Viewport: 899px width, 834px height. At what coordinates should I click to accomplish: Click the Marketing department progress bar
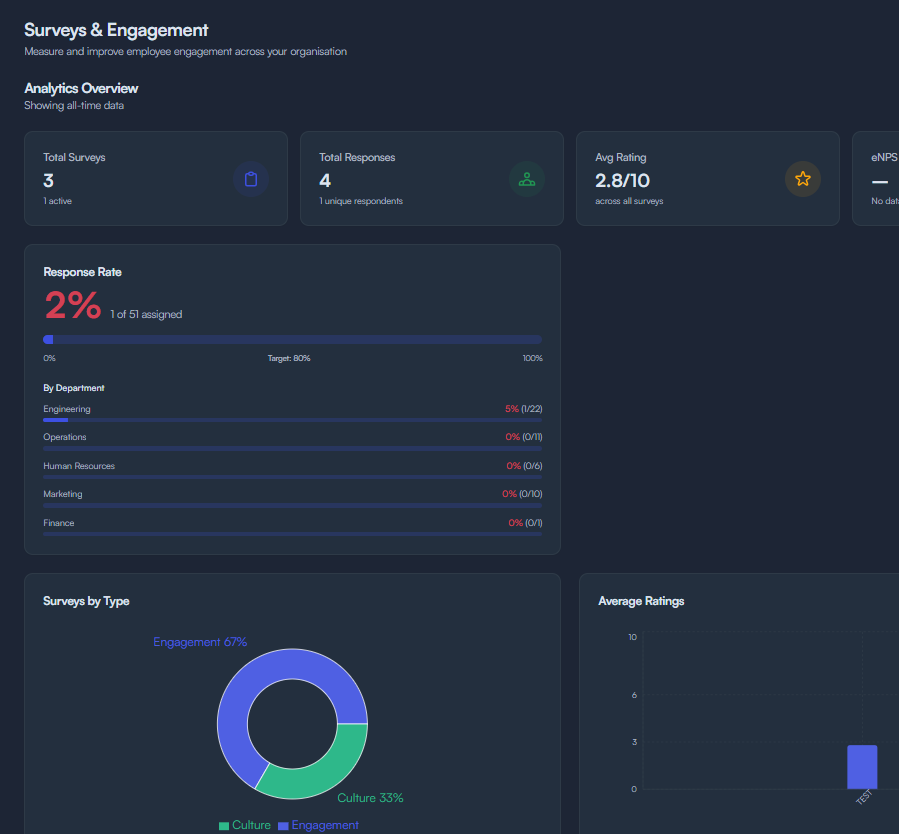pos(292,506)
